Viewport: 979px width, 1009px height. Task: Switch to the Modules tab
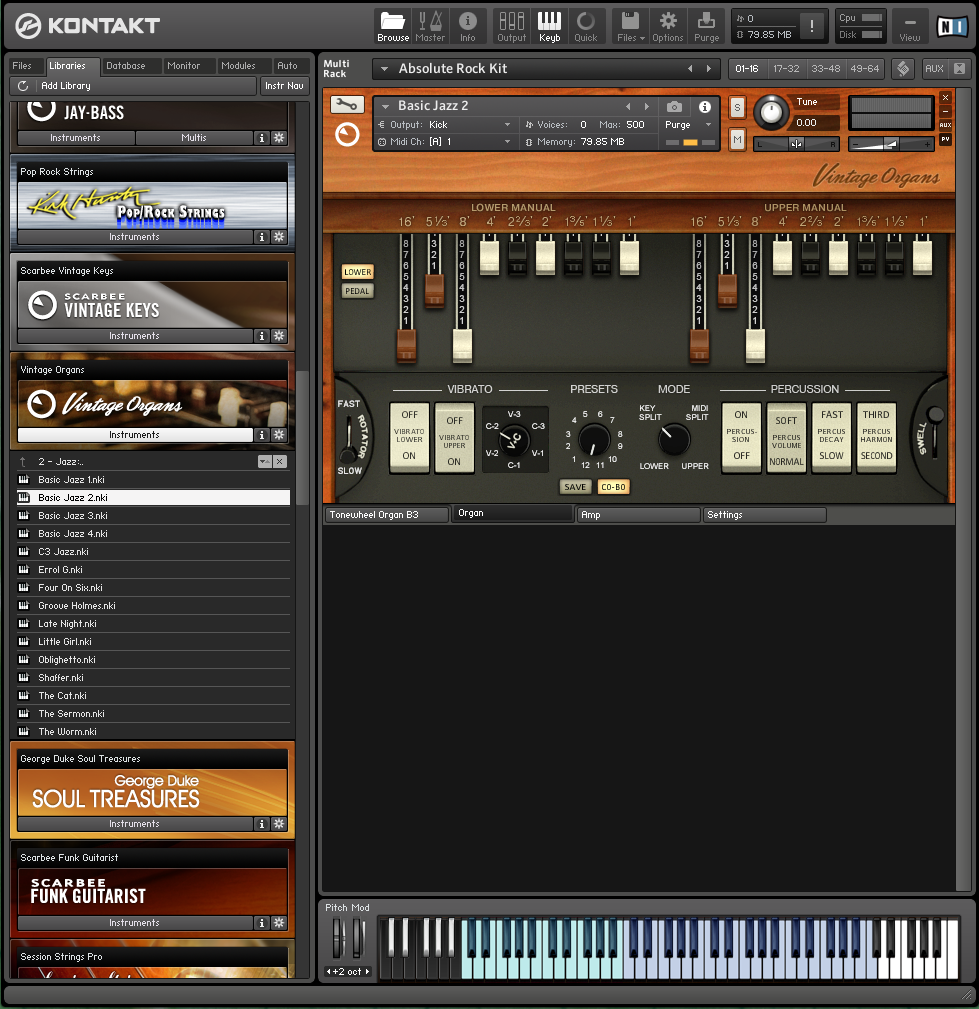pyautogui.click(x=238, y=66)
